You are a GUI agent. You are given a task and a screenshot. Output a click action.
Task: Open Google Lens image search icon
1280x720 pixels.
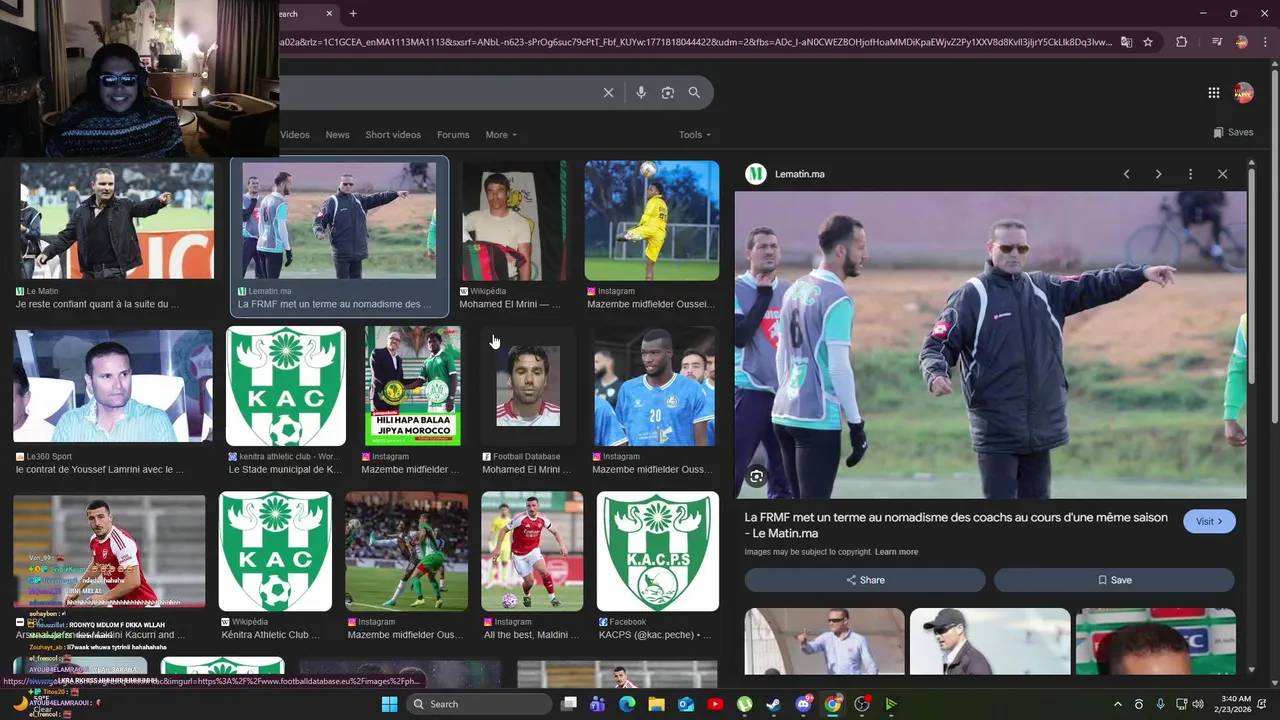coord(668,92)
